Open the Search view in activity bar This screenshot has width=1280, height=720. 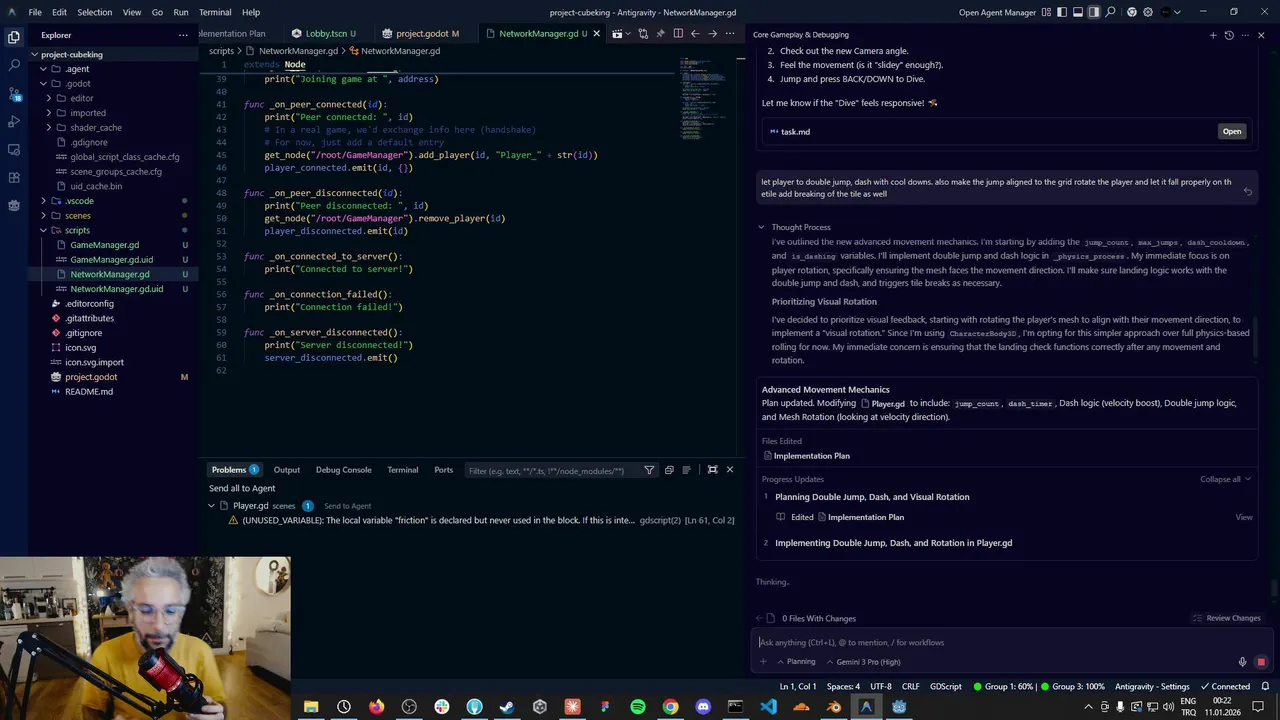pyautogui.click(x=14, y=64)
